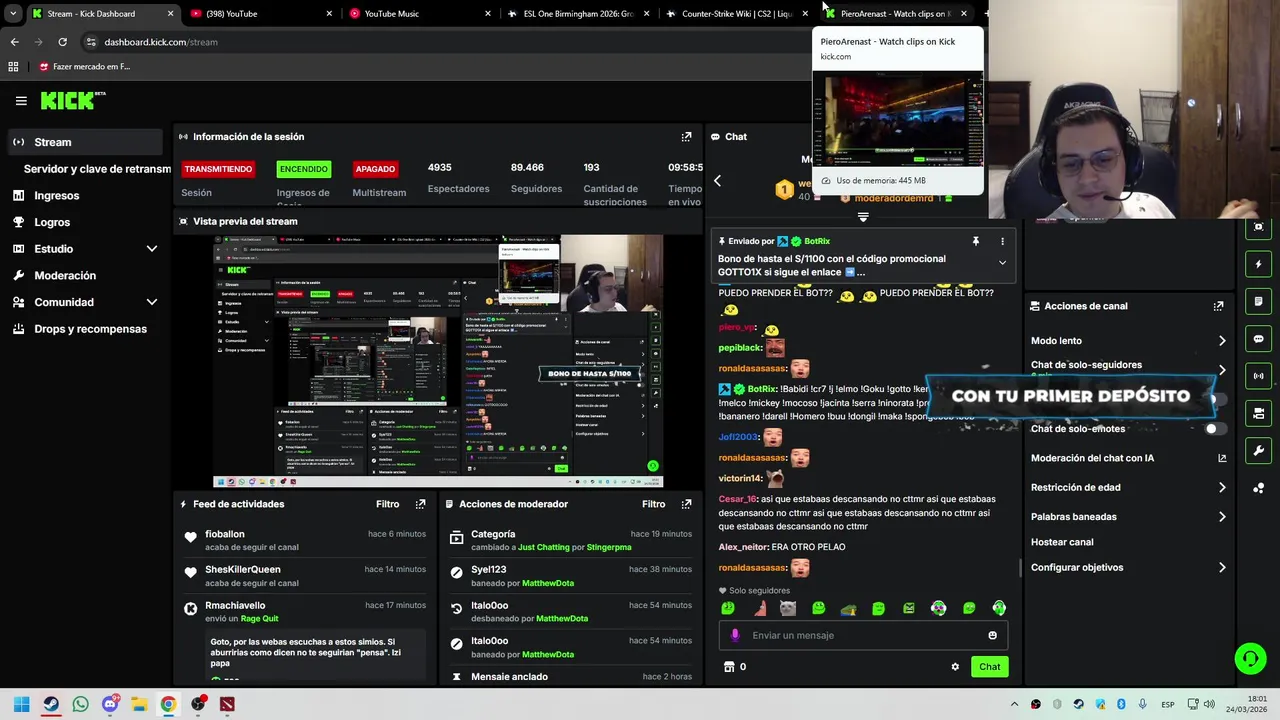
Task: Click the document icon in right sidebar
Action: point(1258,301)
